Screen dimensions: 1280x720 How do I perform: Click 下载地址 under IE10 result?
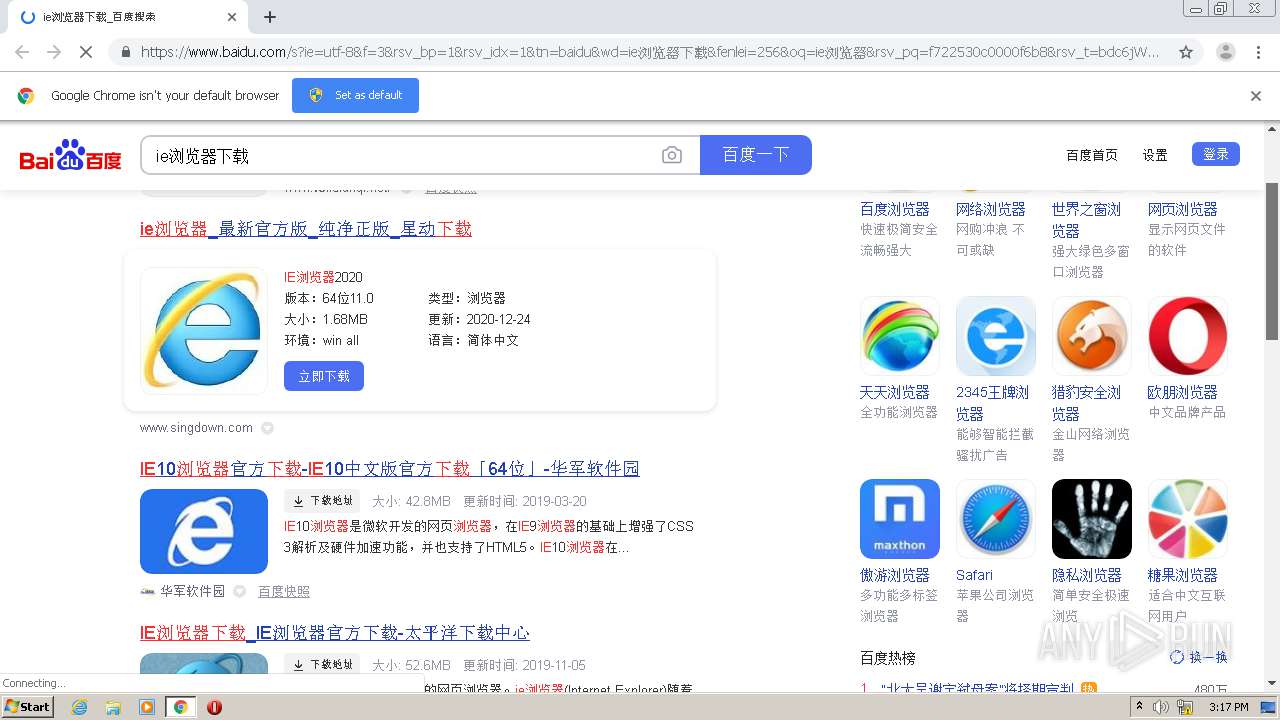(322, 501)
